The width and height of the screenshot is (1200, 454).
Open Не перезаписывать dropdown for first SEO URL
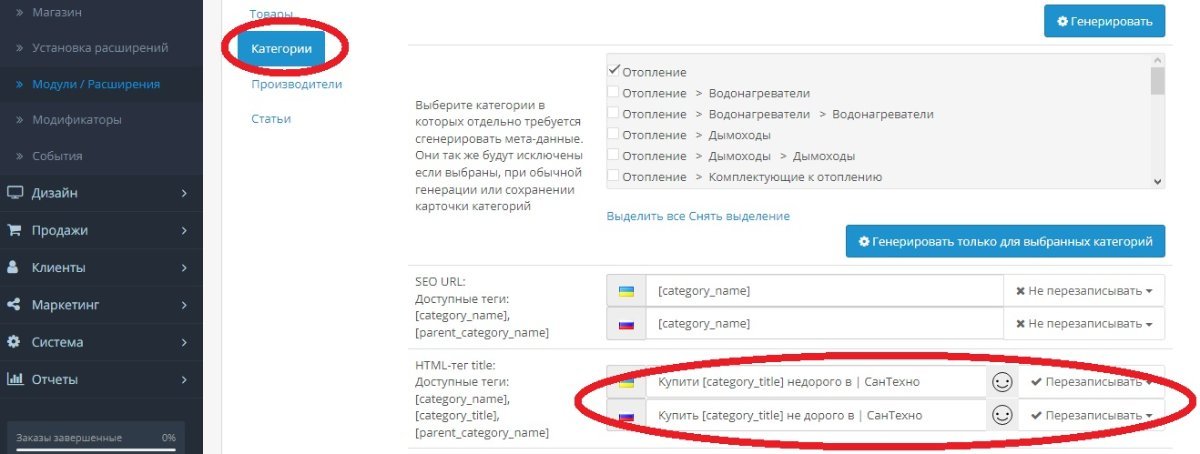point(1084,291)
